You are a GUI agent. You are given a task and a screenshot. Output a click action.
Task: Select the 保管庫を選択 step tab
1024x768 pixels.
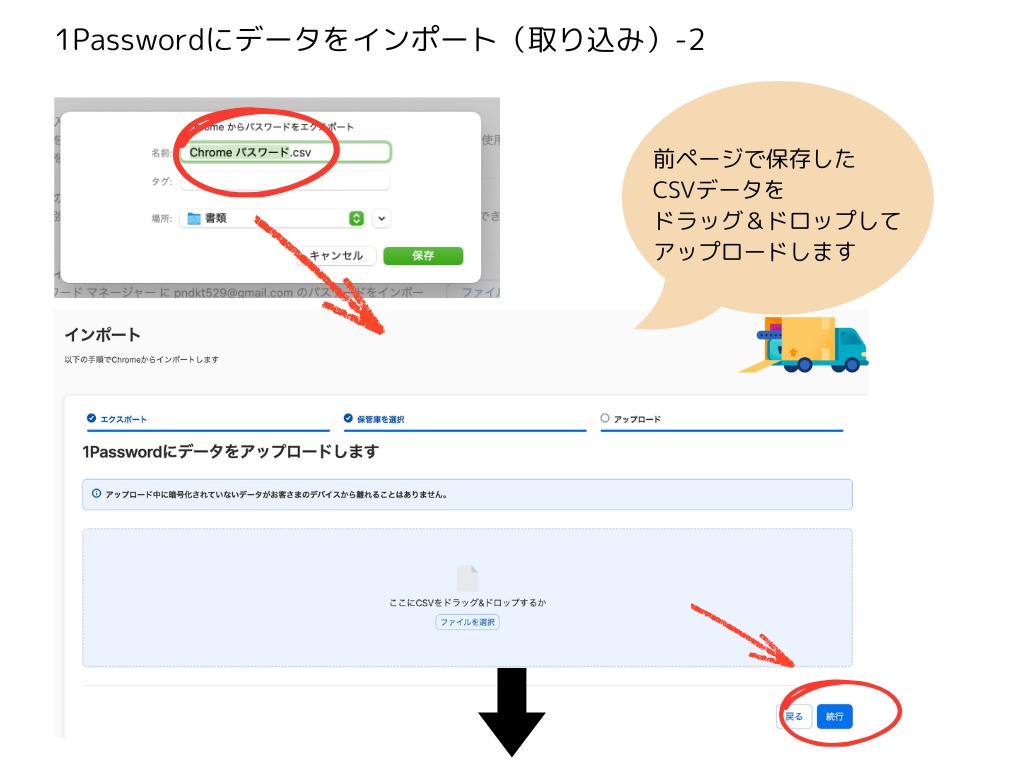[465, 419]
